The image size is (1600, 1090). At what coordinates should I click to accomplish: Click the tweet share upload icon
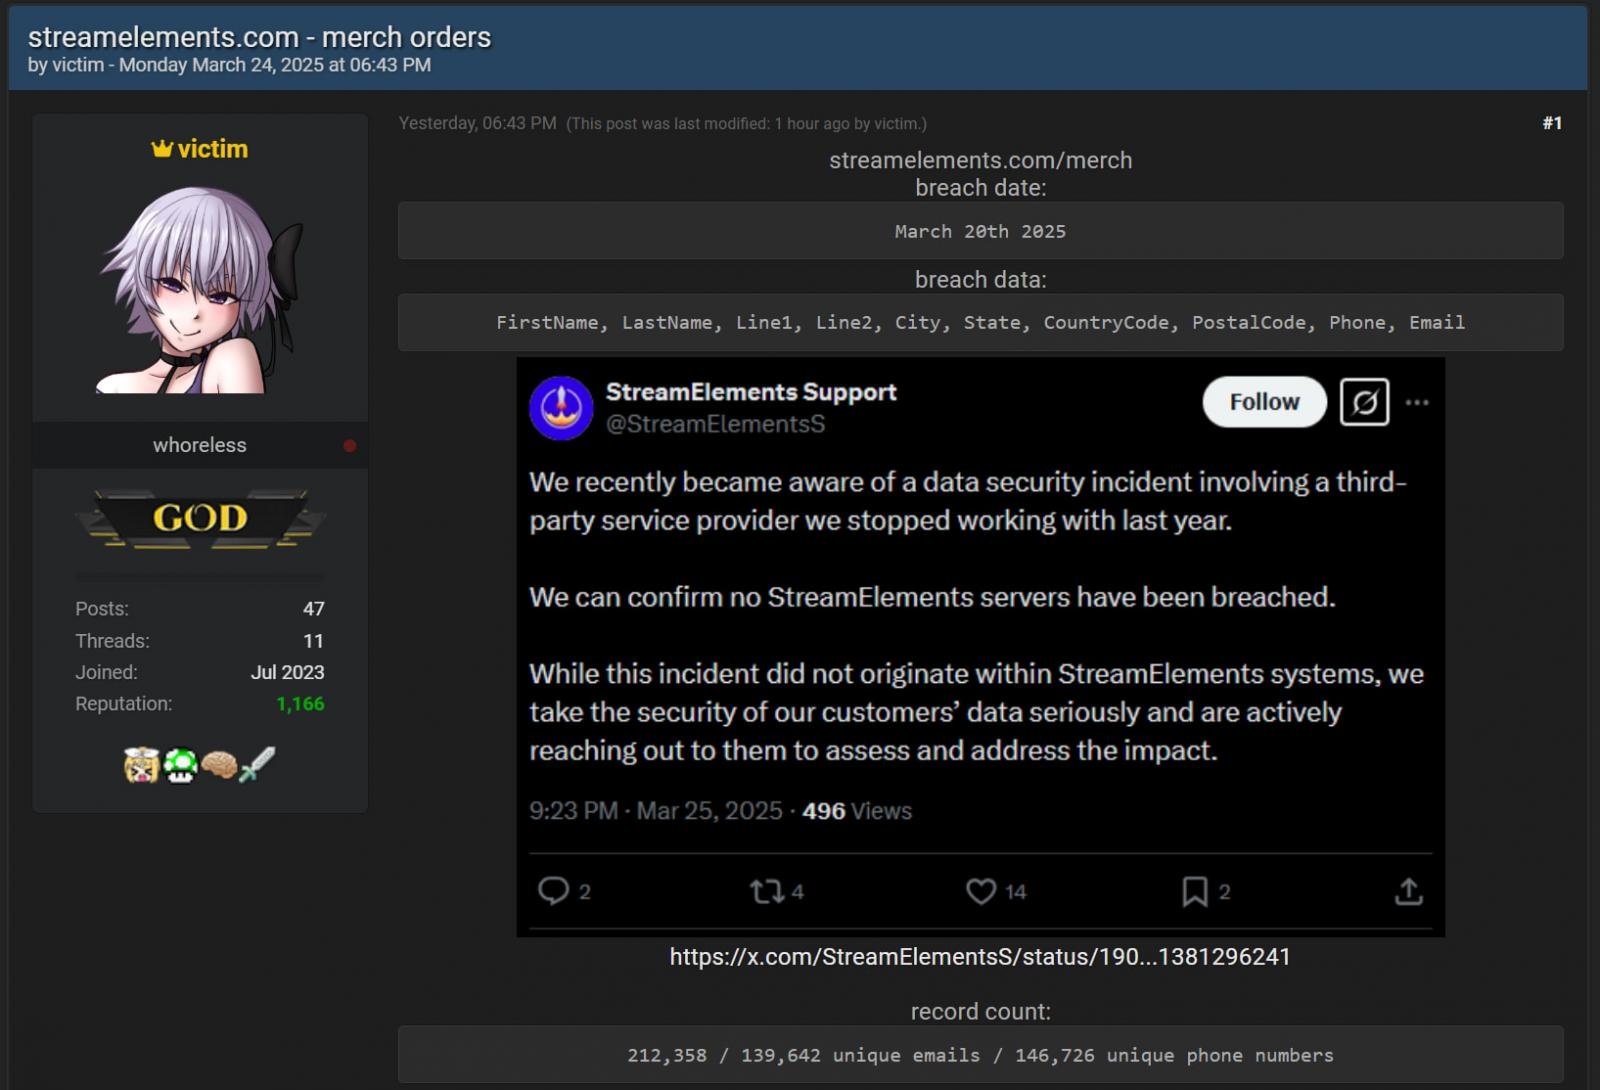tap(1408, 891)
